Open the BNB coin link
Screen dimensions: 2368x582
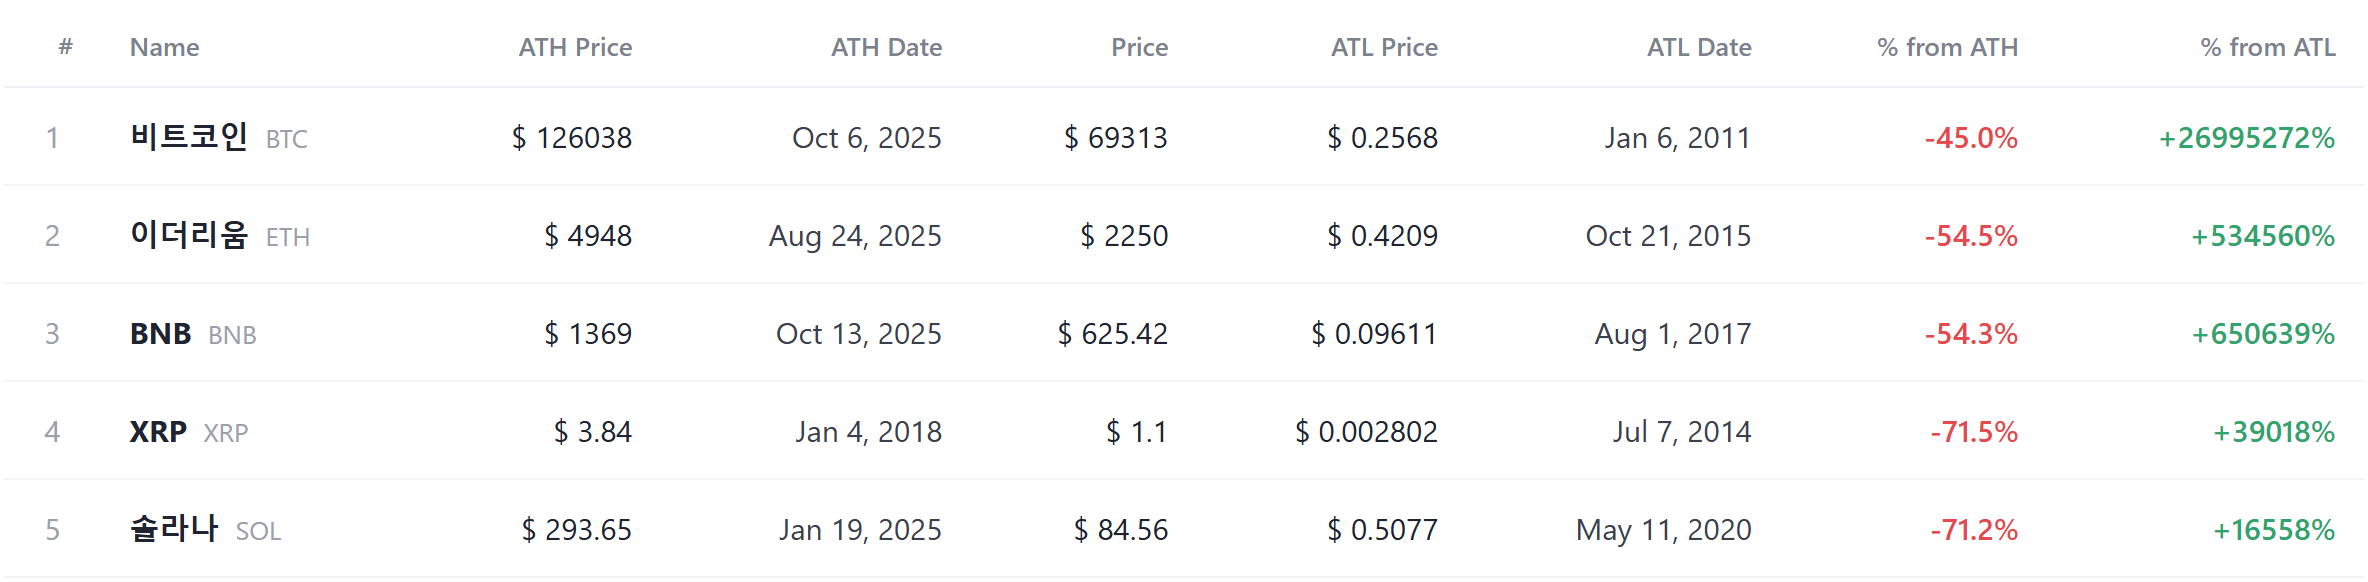coord(193,333)
